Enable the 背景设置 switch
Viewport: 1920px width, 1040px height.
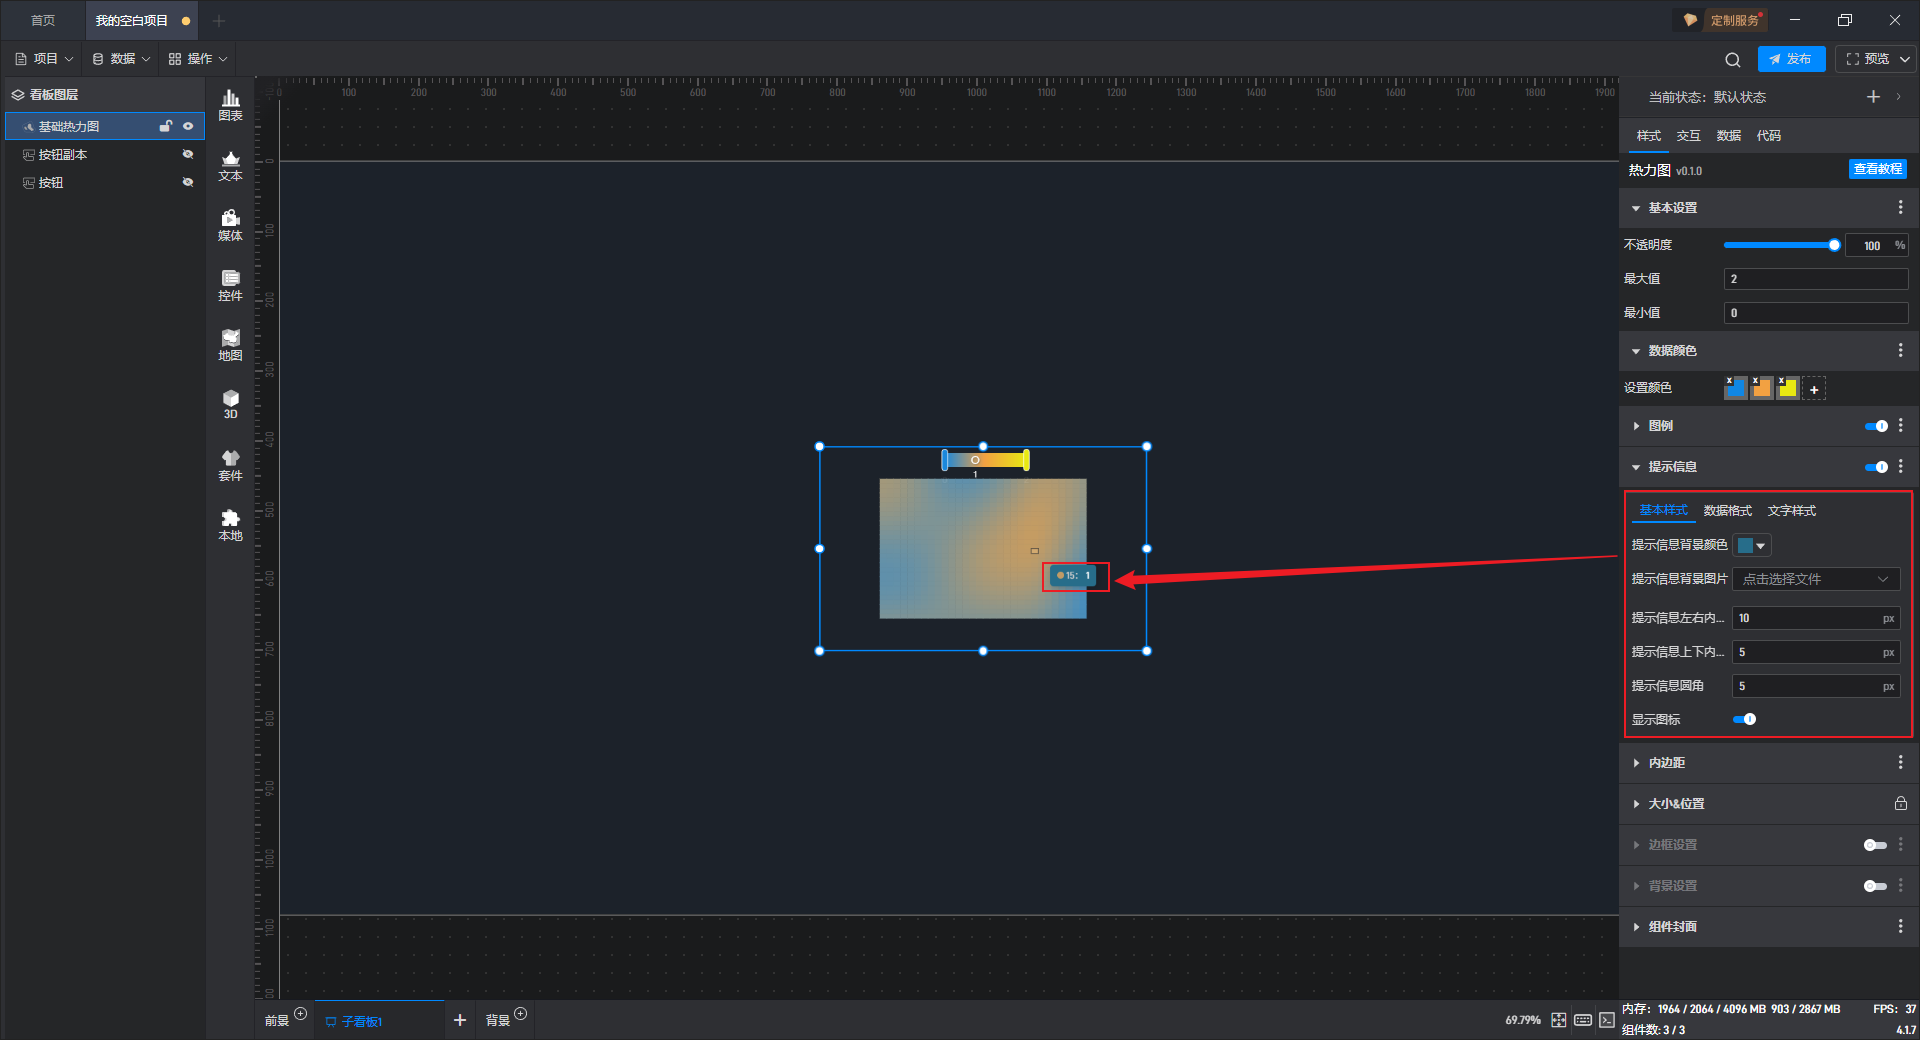(1875, 886)
